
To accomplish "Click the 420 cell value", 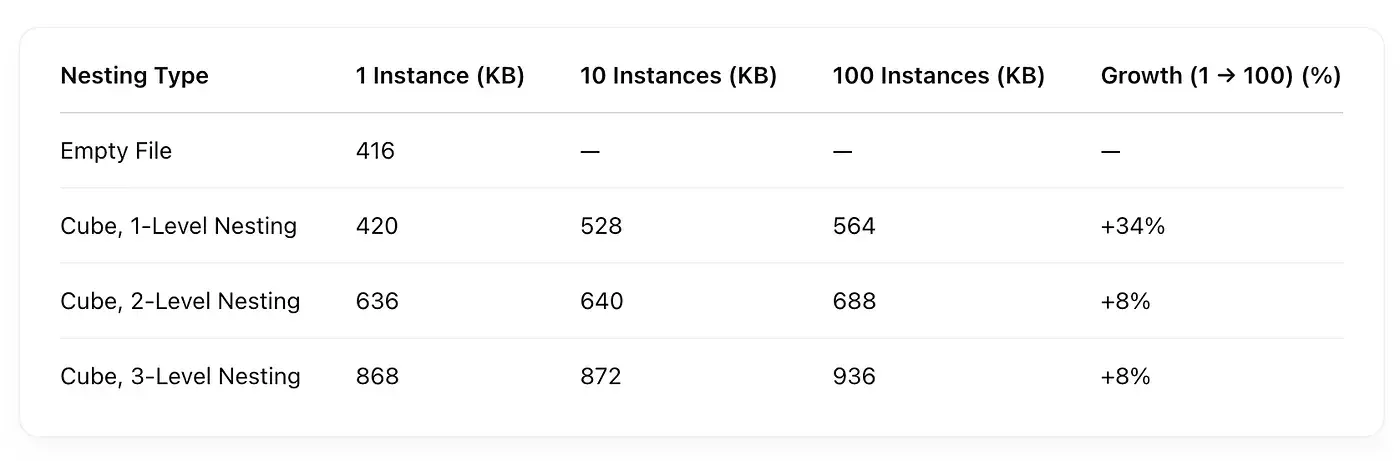I will (x=377, y=226).
